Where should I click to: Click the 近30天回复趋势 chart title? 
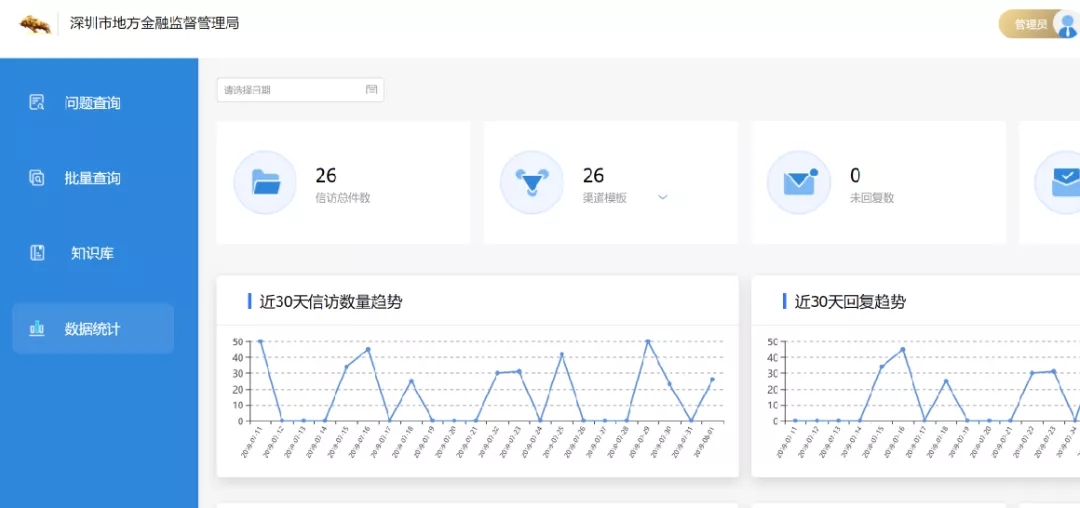pos(850,301)
